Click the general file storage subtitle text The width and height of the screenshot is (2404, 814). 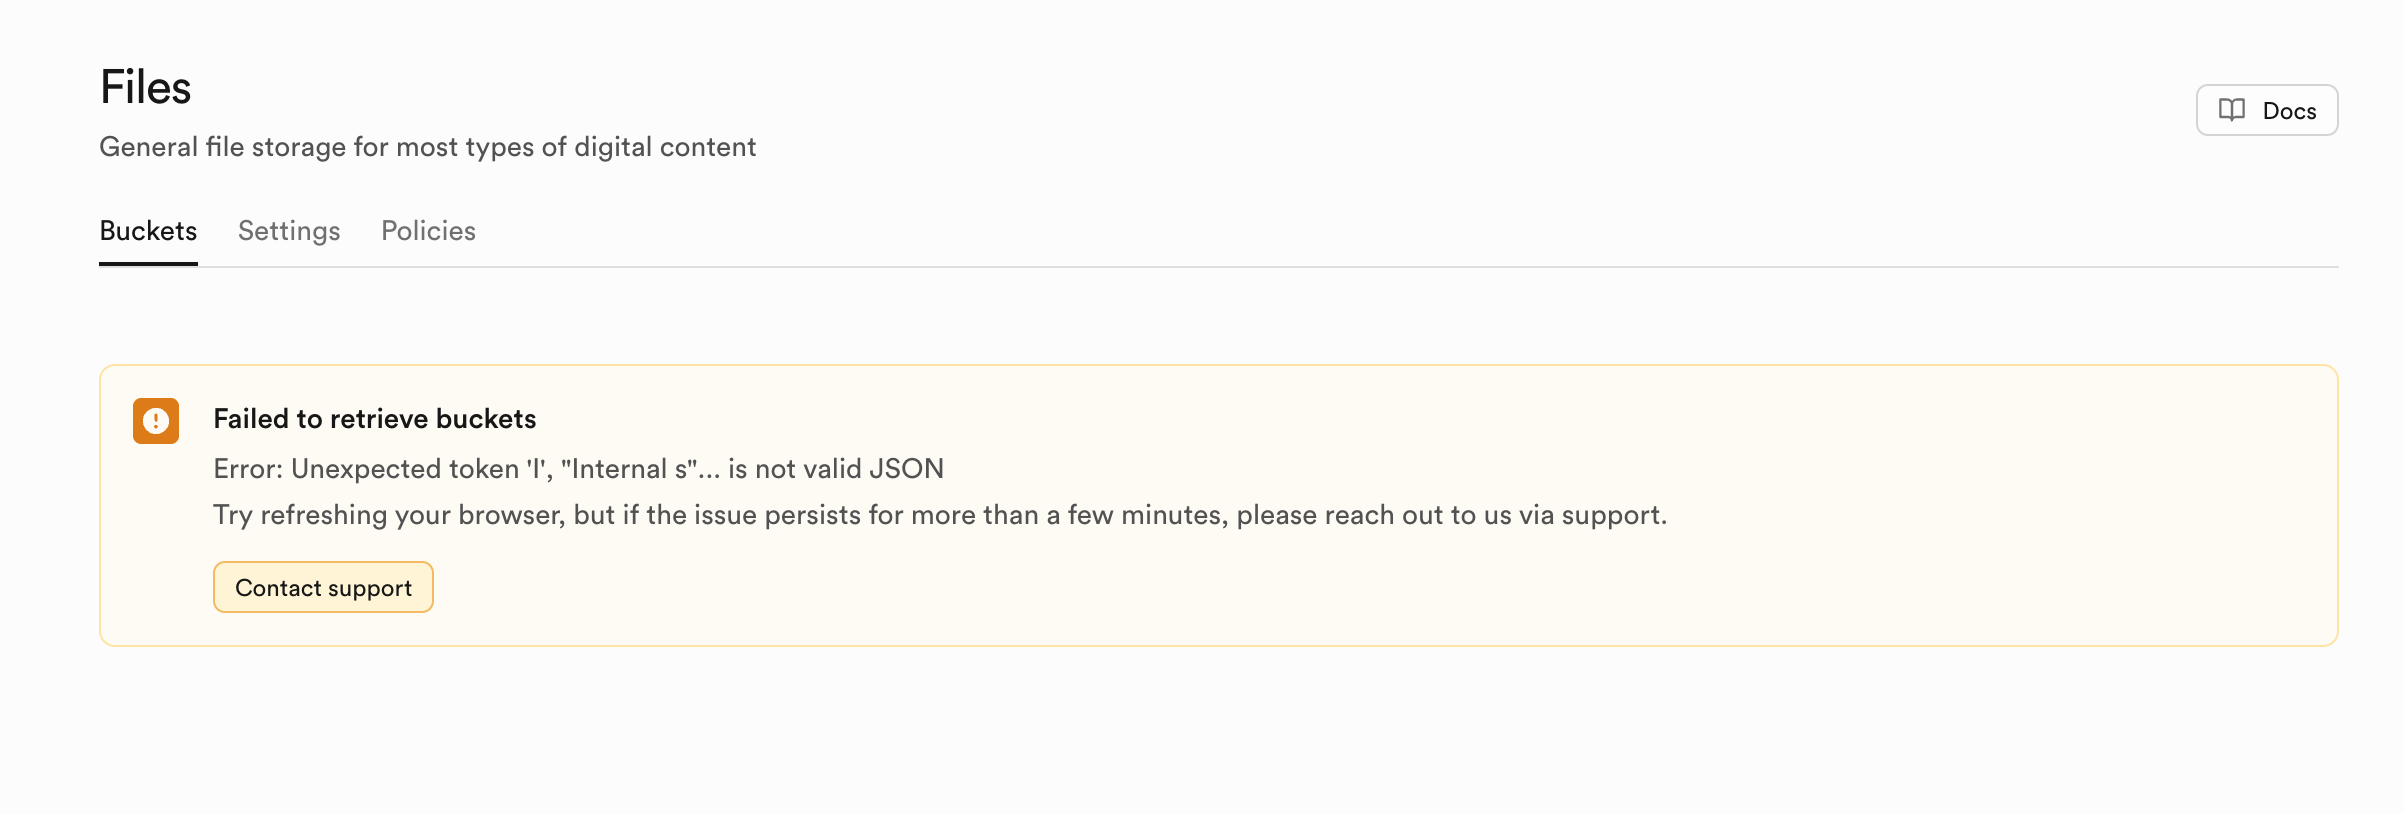(x=427, y=147)
